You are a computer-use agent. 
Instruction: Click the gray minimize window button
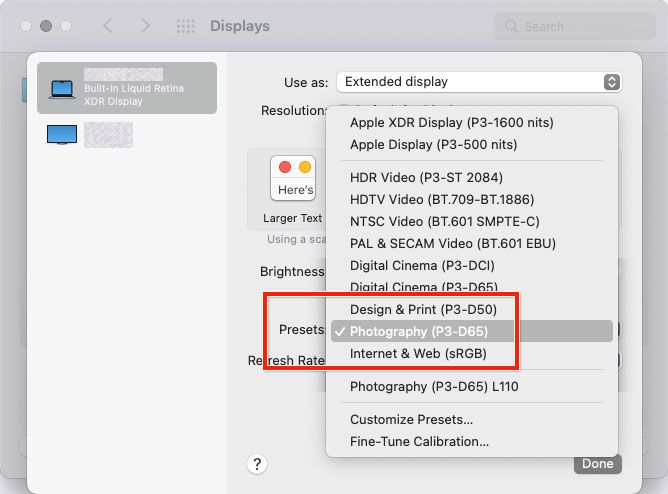pyautogui.click(x=46, y=26)
